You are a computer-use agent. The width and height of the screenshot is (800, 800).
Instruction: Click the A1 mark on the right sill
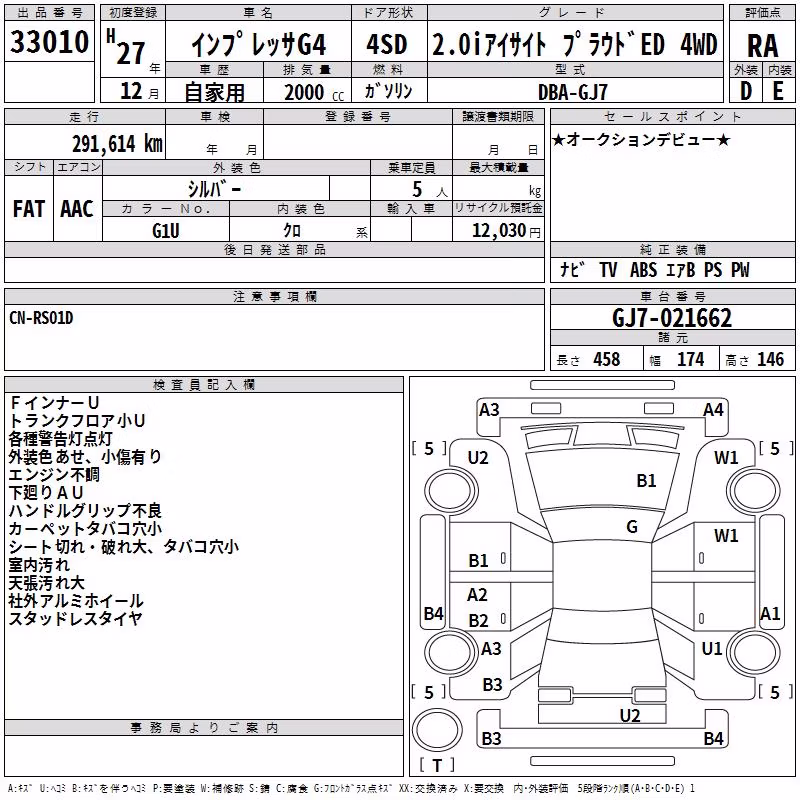click(x=770, y=613)
